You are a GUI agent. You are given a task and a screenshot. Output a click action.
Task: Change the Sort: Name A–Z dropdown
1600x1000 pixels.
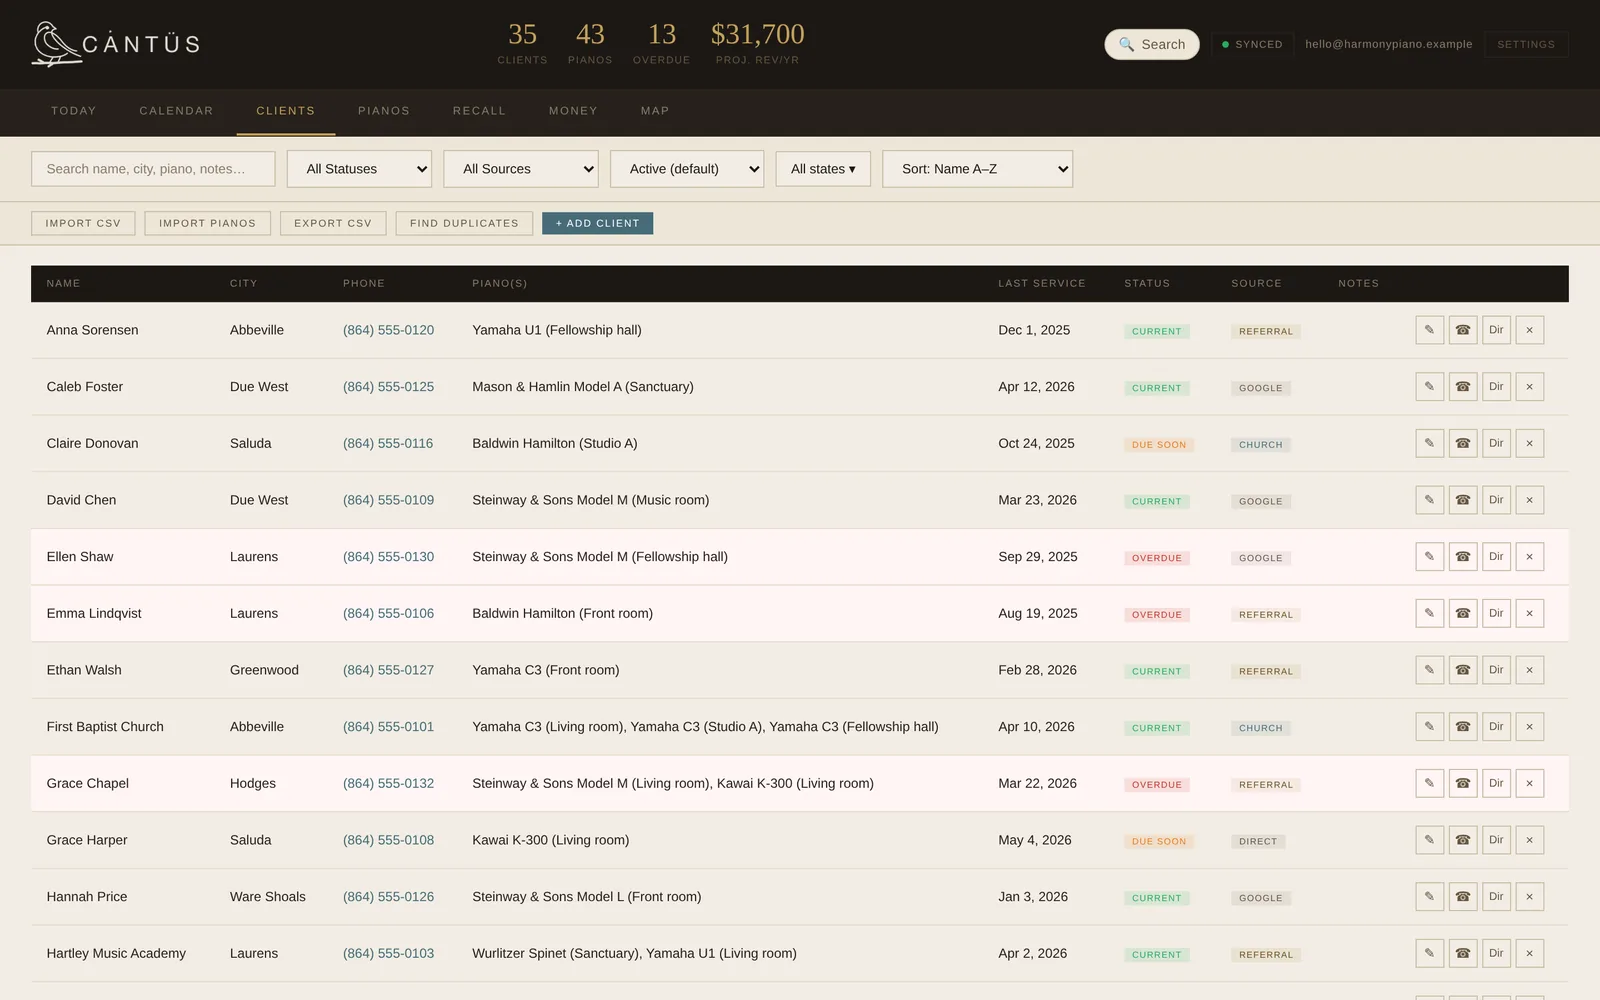977,169
